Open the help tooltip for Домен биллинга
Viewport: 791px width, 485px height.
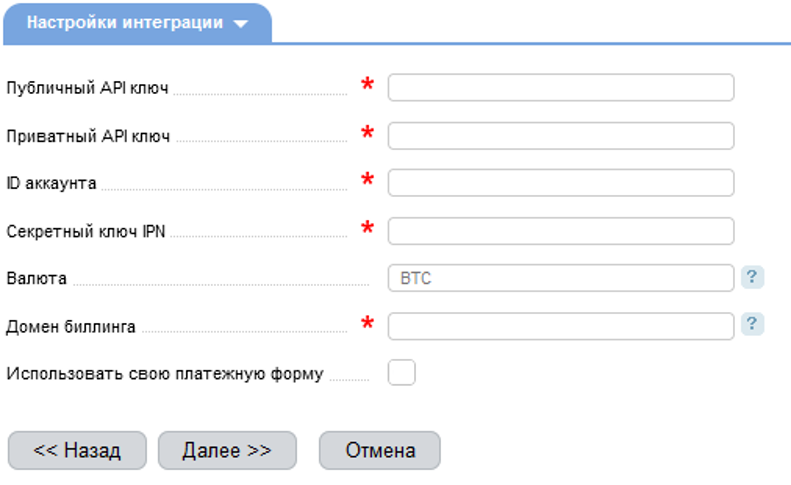click(753, 324)
